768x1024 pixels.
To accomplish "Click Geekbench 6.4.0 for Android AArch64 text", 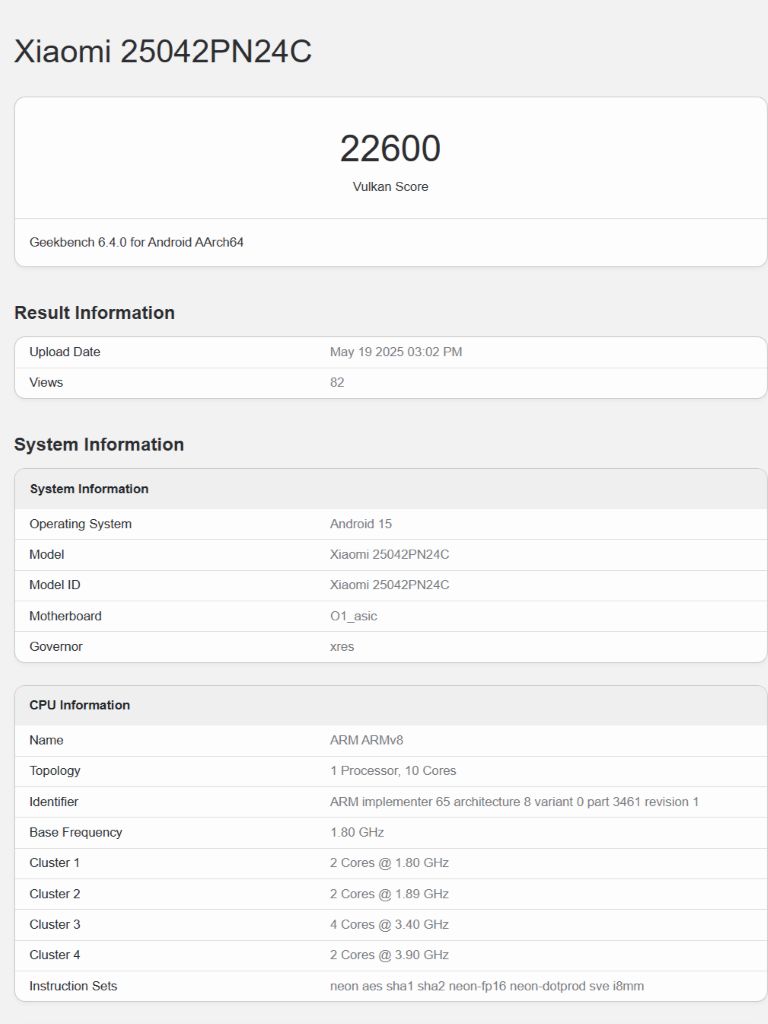I will point(136,242).
